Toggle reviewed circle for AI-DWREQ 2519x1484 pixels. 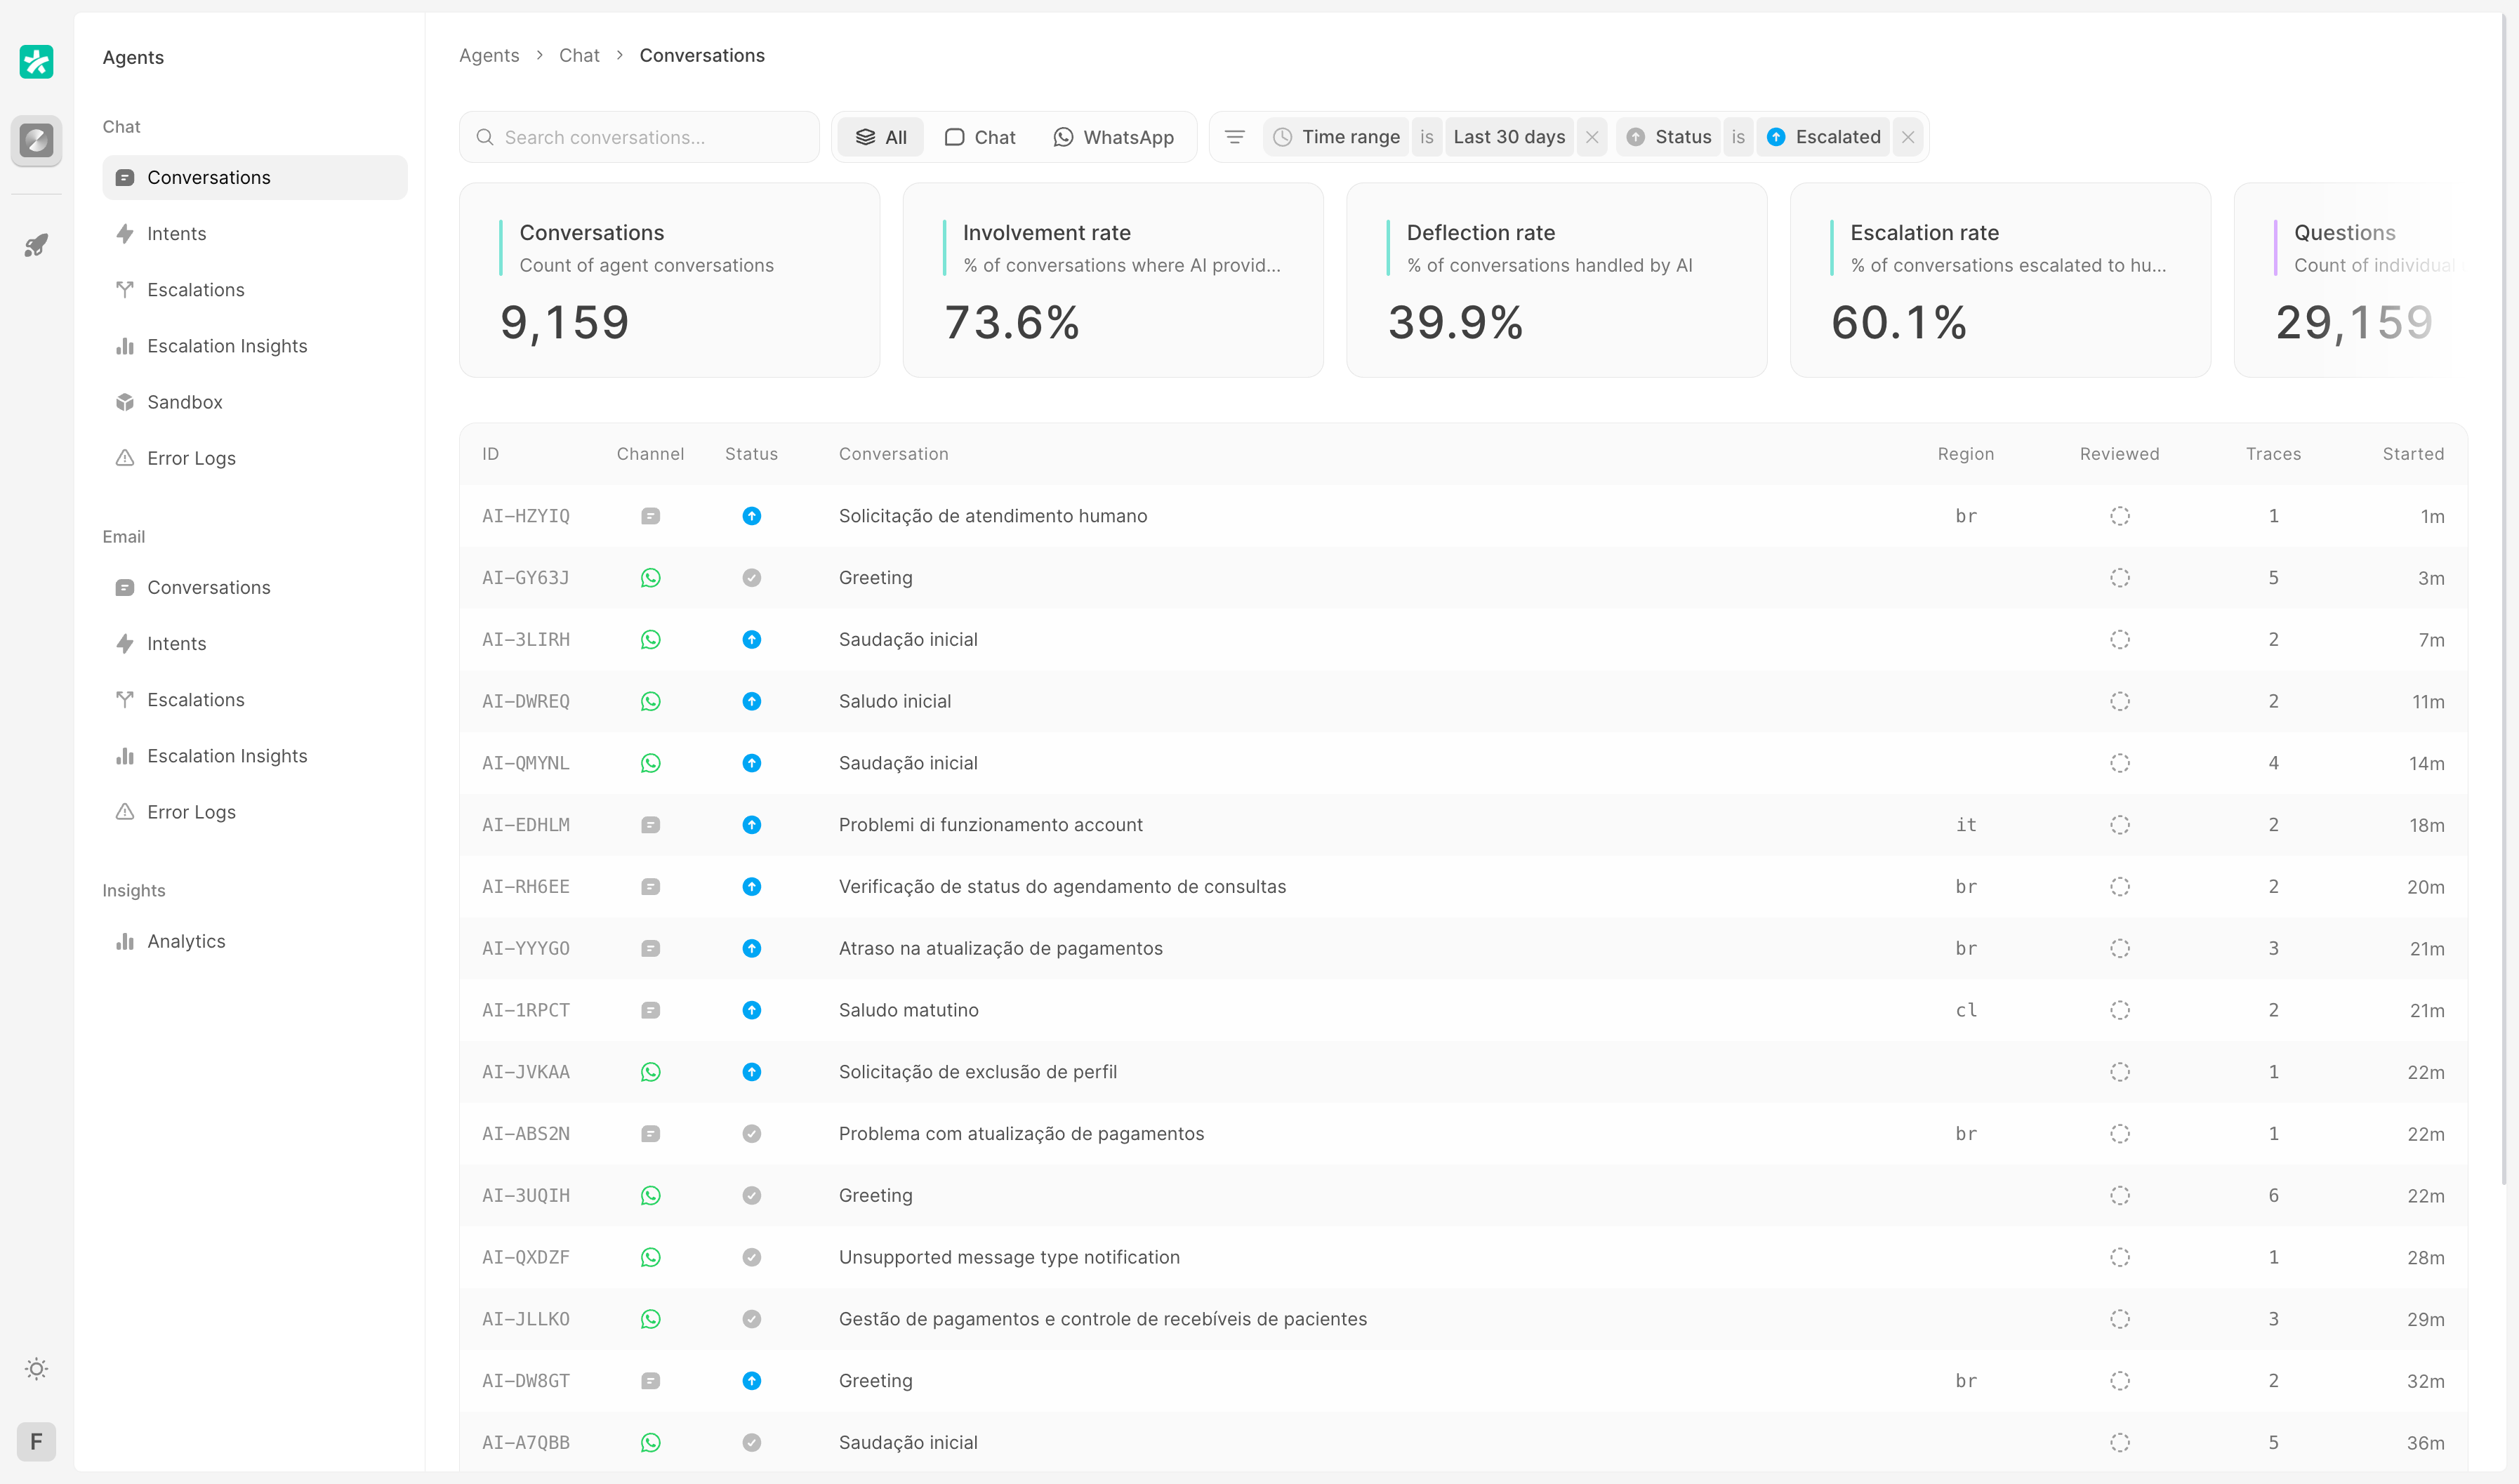(x=2120, y=701)
